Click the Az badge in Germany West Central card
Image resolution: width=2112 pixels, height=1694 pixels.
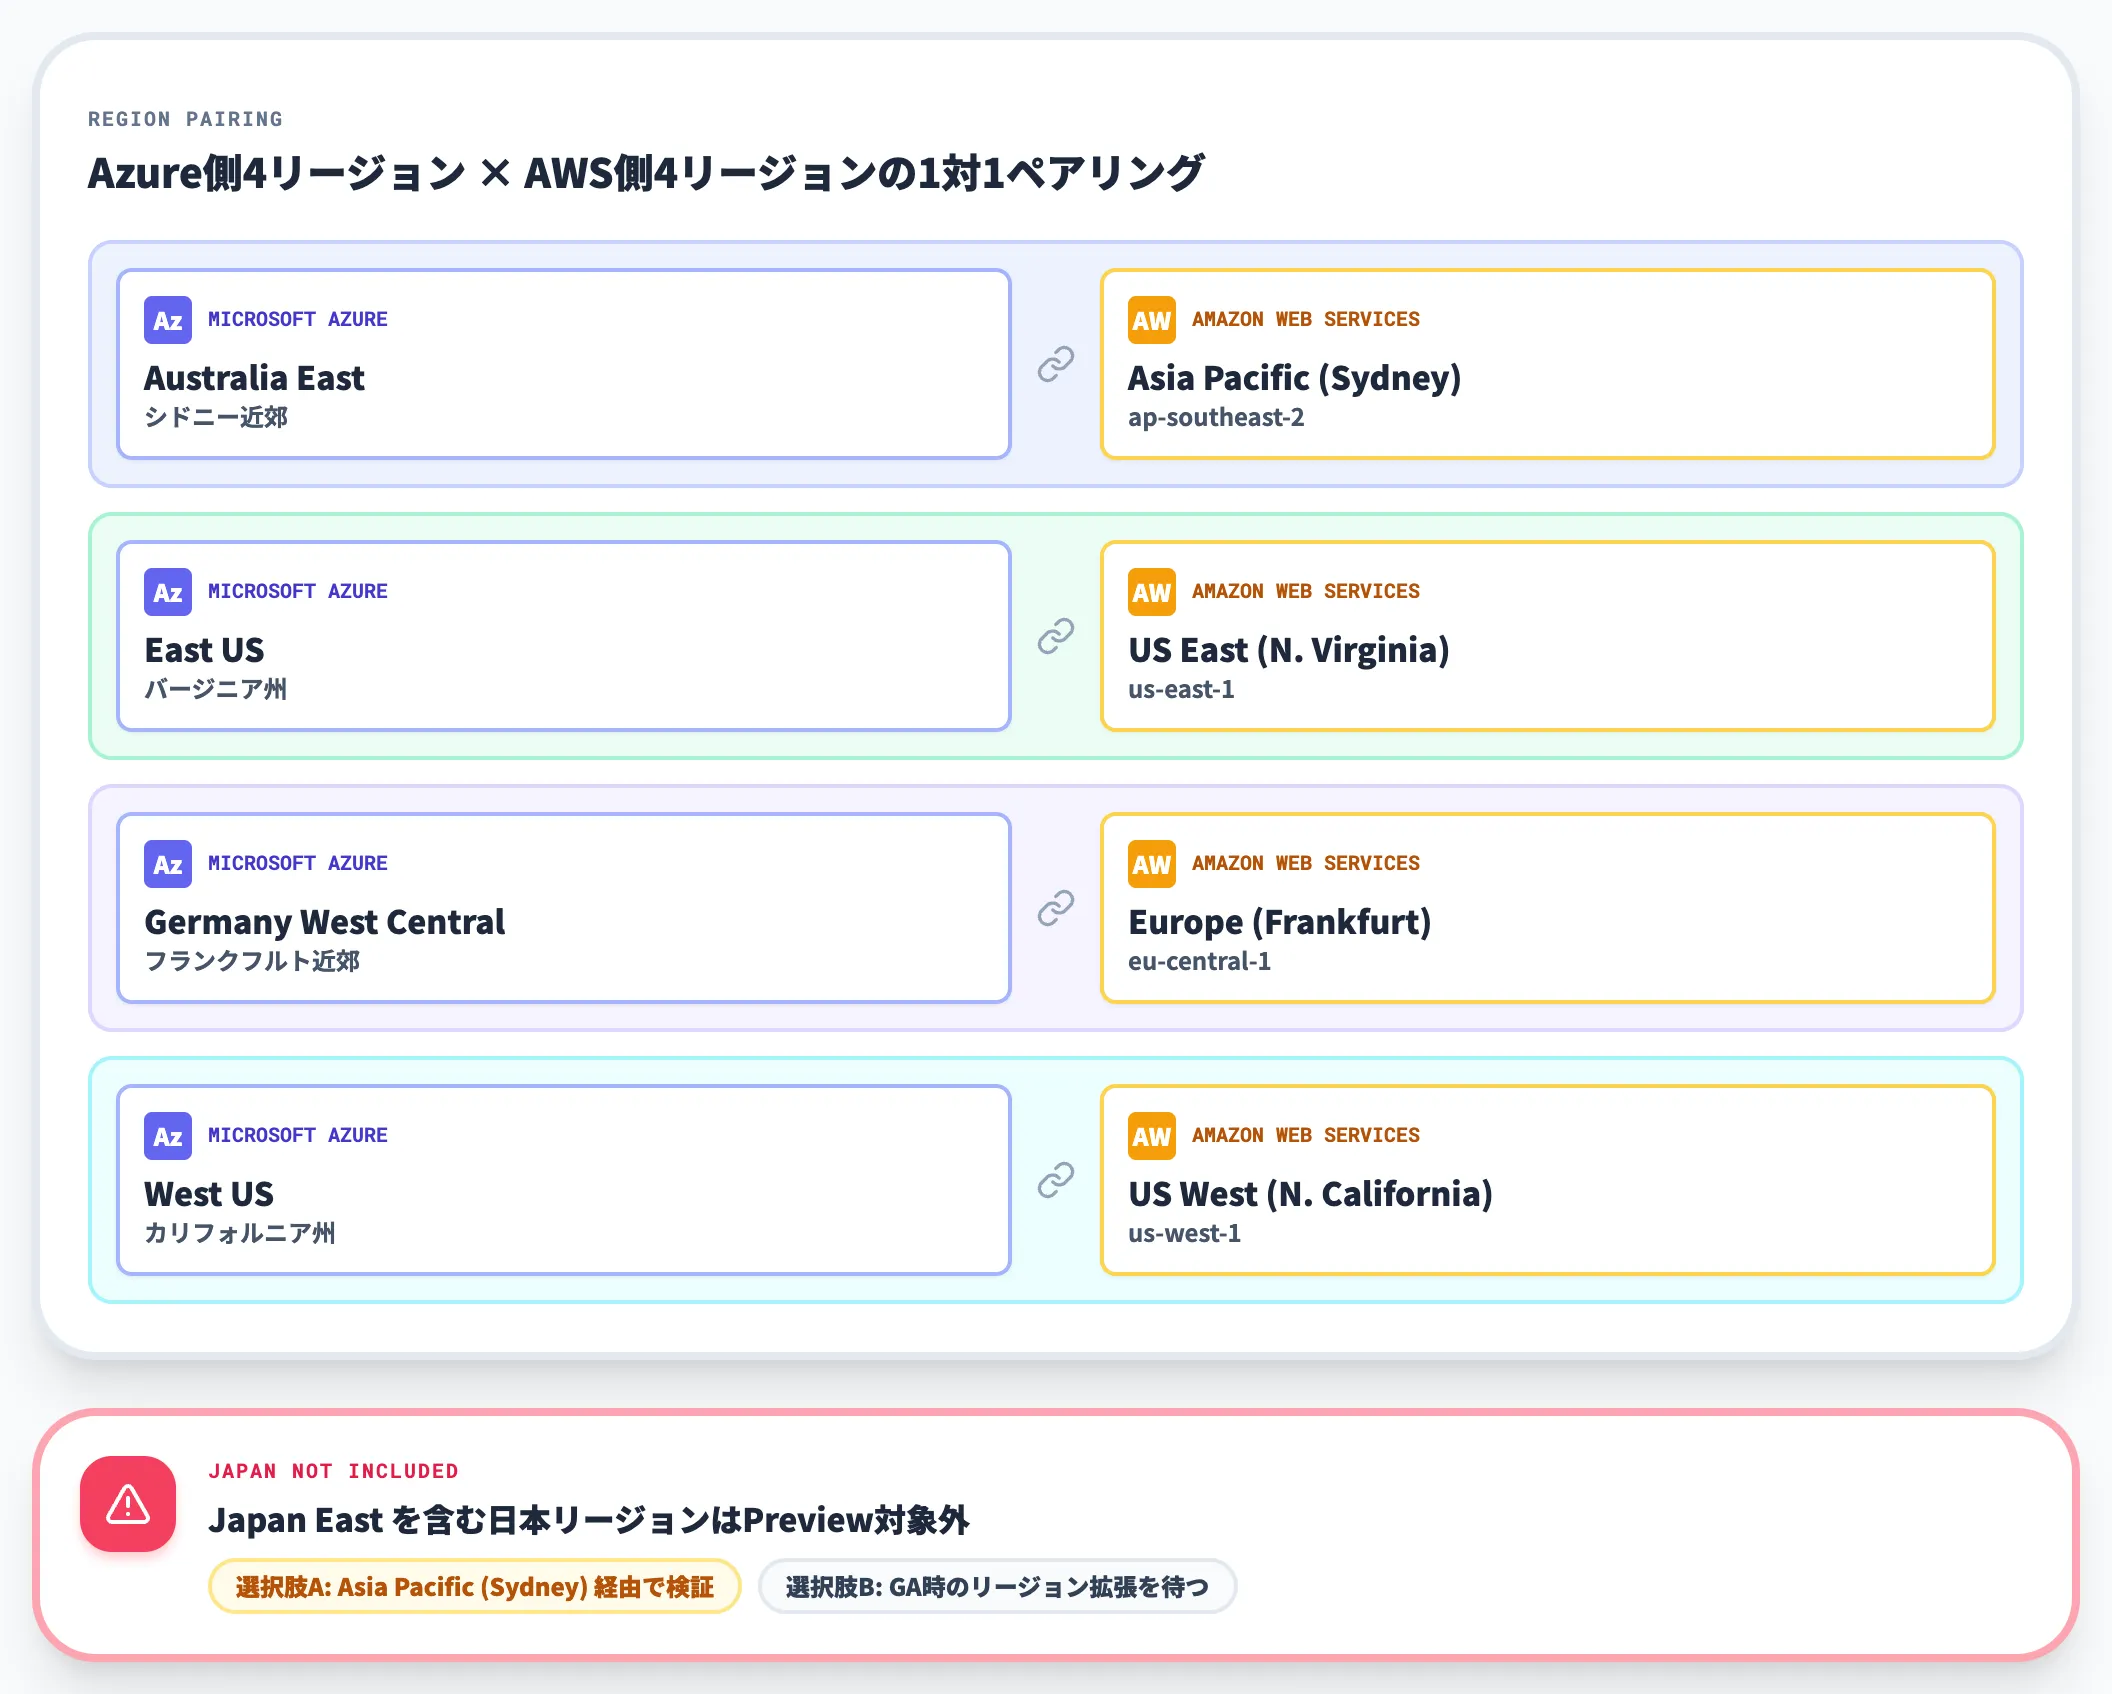pyautogui.click(x=168, y=864)
